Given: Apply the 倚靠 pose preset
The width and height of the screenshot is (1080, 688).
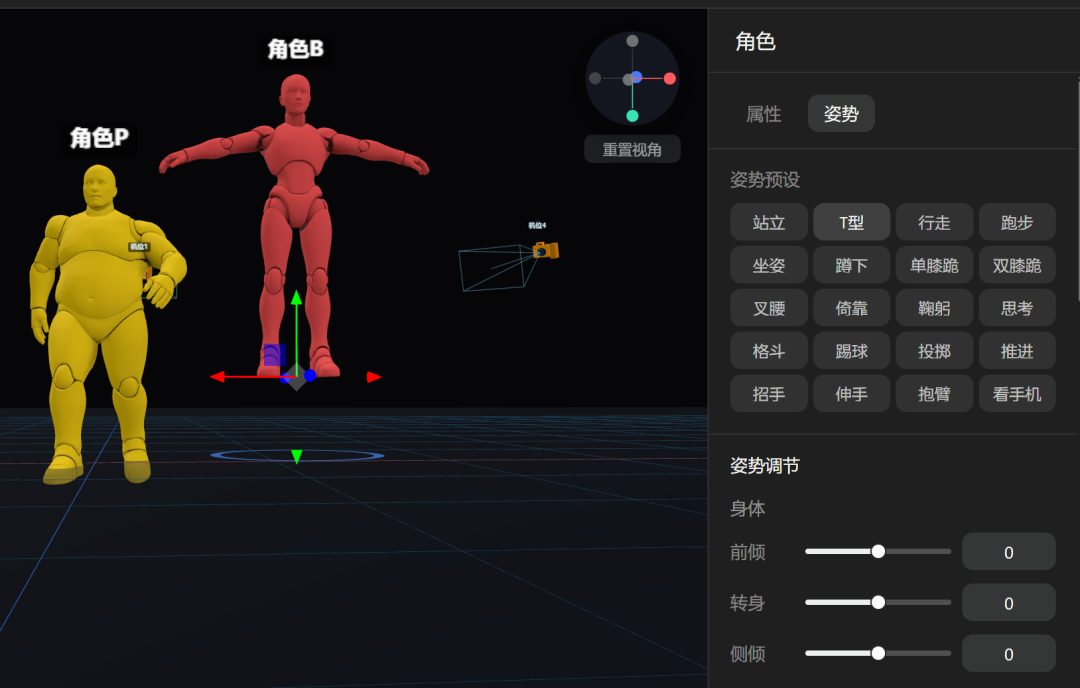Looking at the screenshot, I should [x=851, y=308].
